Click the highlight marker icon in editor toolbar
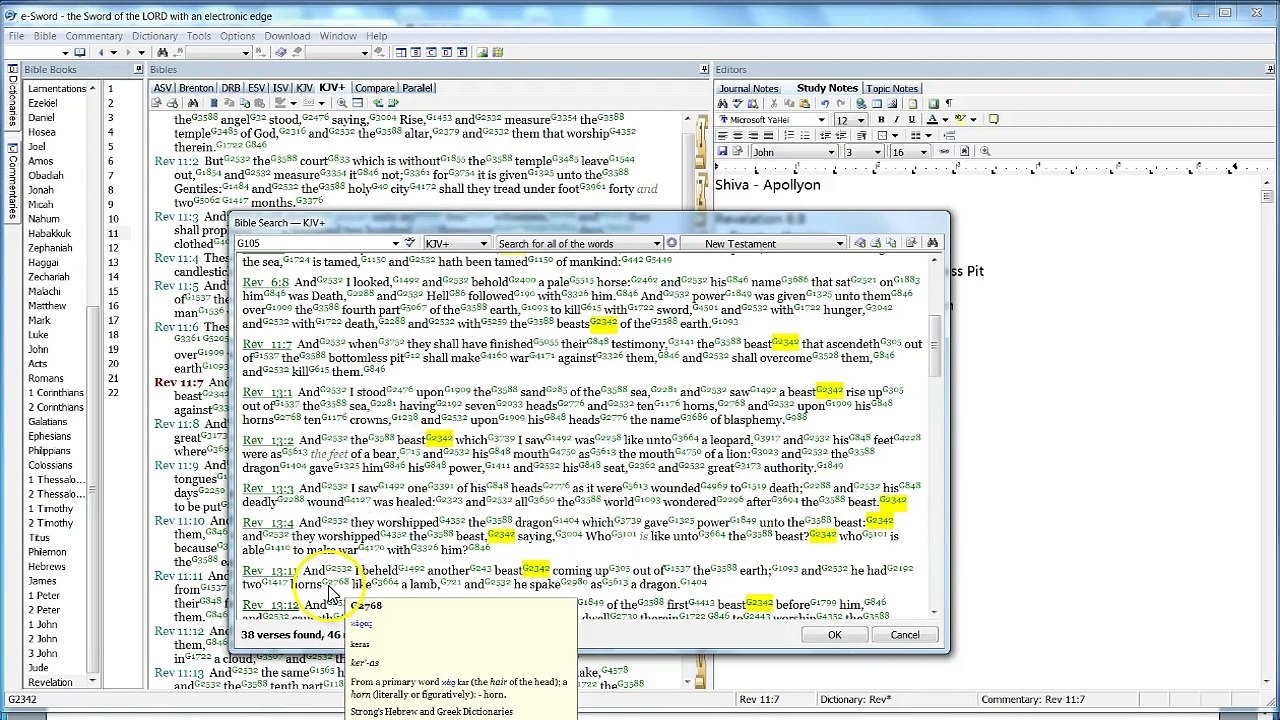The width and height of the screenshot is (1280, 720). point(961,120)
